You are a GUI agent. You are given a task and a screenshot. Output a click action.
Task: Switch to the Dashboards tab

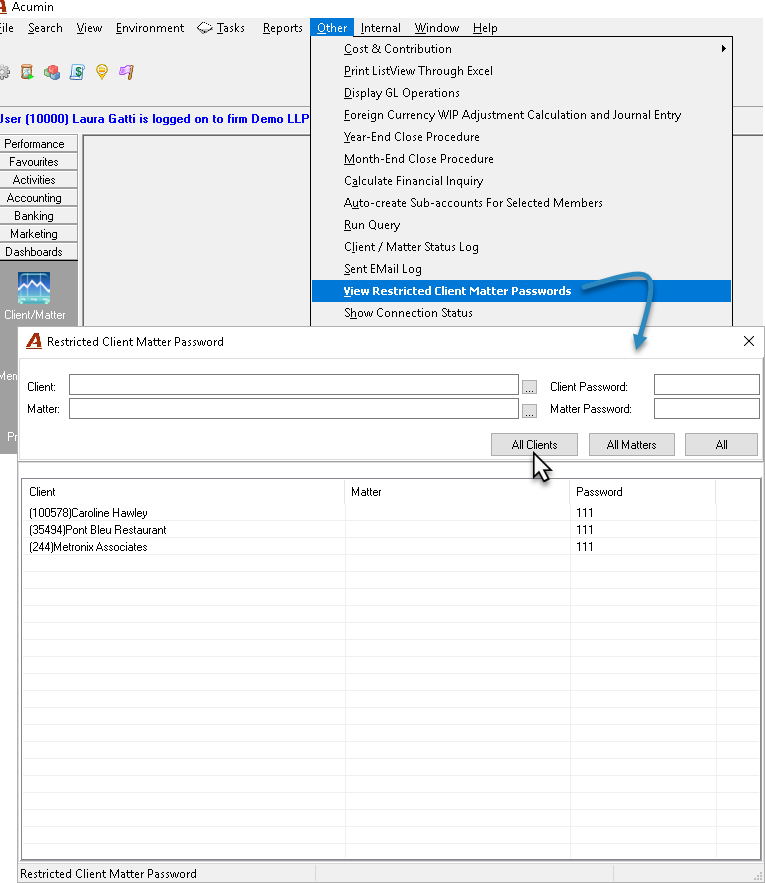(38, 252)
